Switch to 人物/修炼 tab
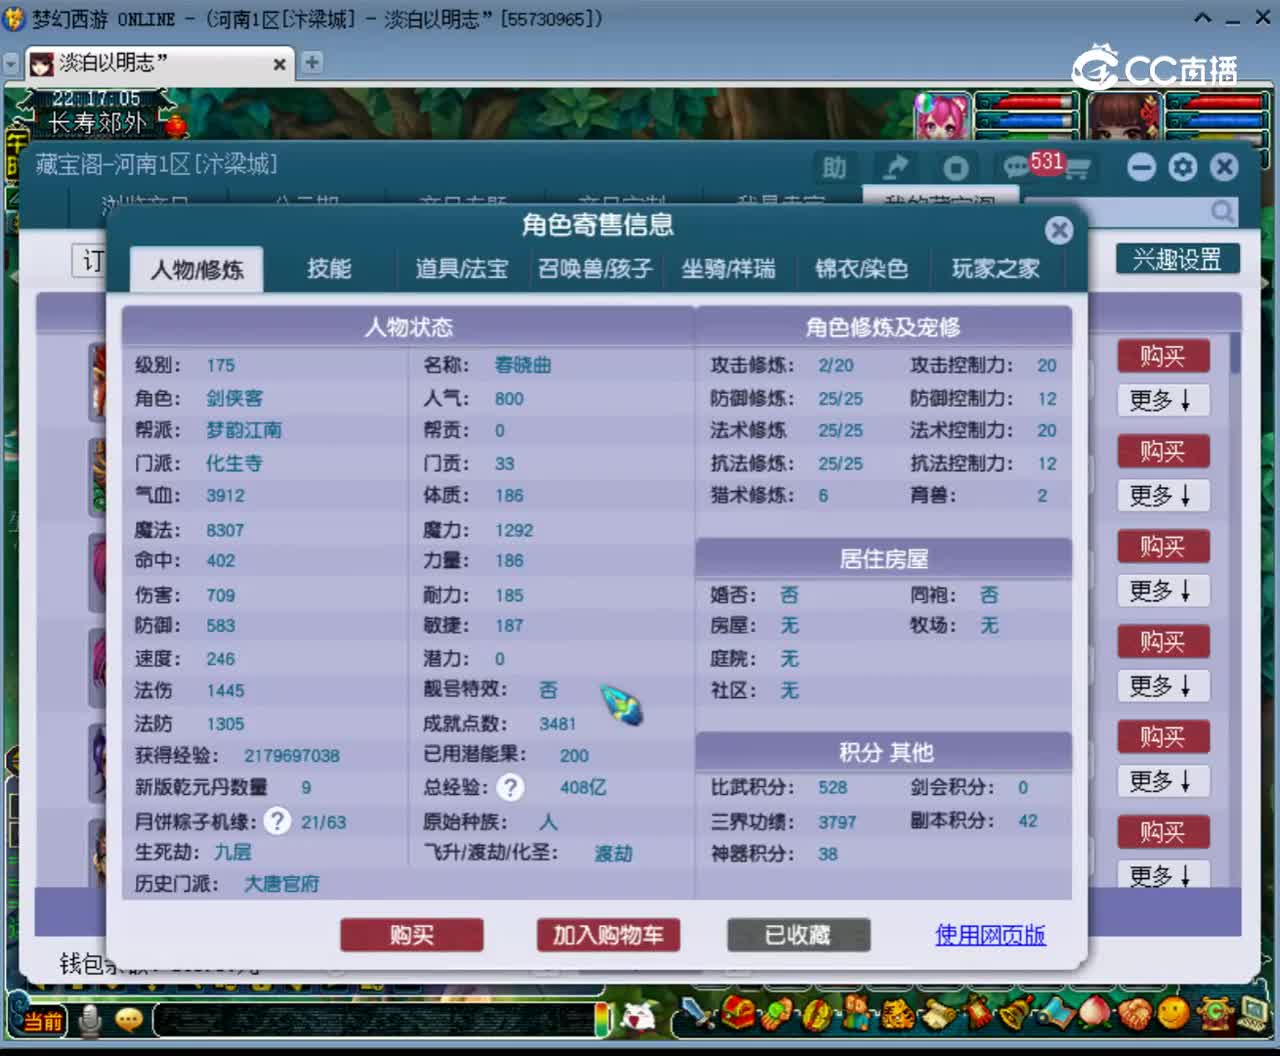The width and height of the screenshot is (1280, 1056). point(196,269)
